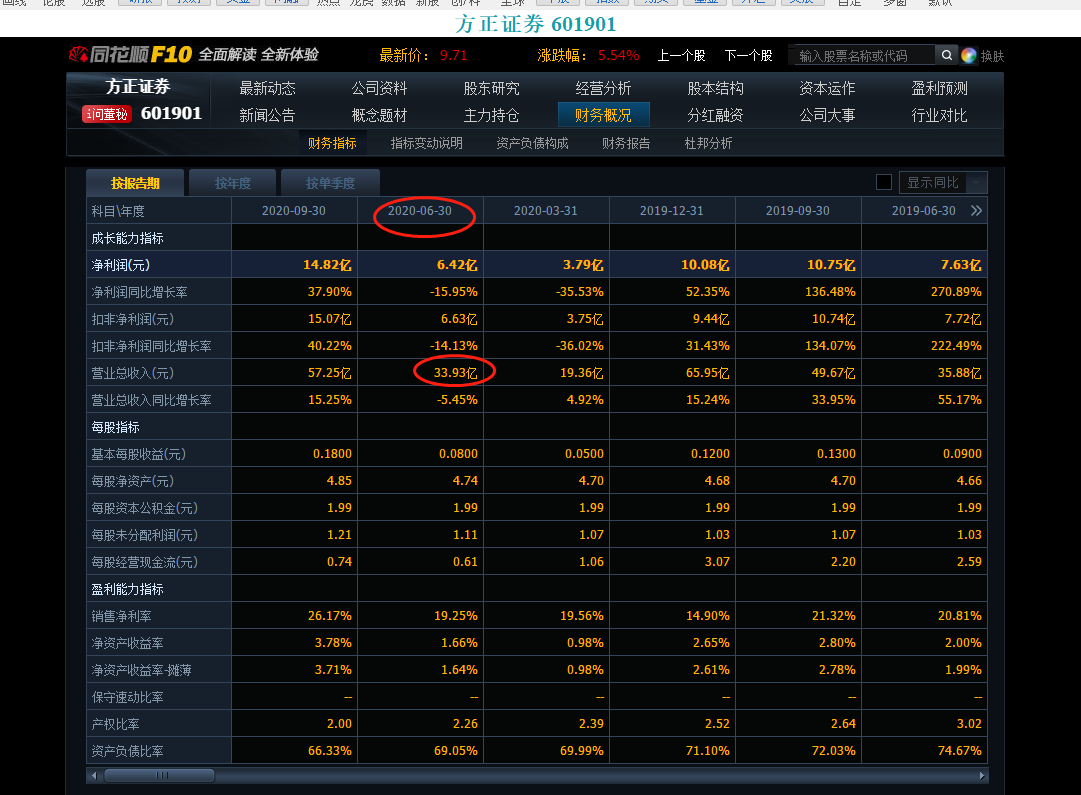Open the 经营分析 menu
The width and height of the screenshot is (1081, 795).
click(603, 88)
